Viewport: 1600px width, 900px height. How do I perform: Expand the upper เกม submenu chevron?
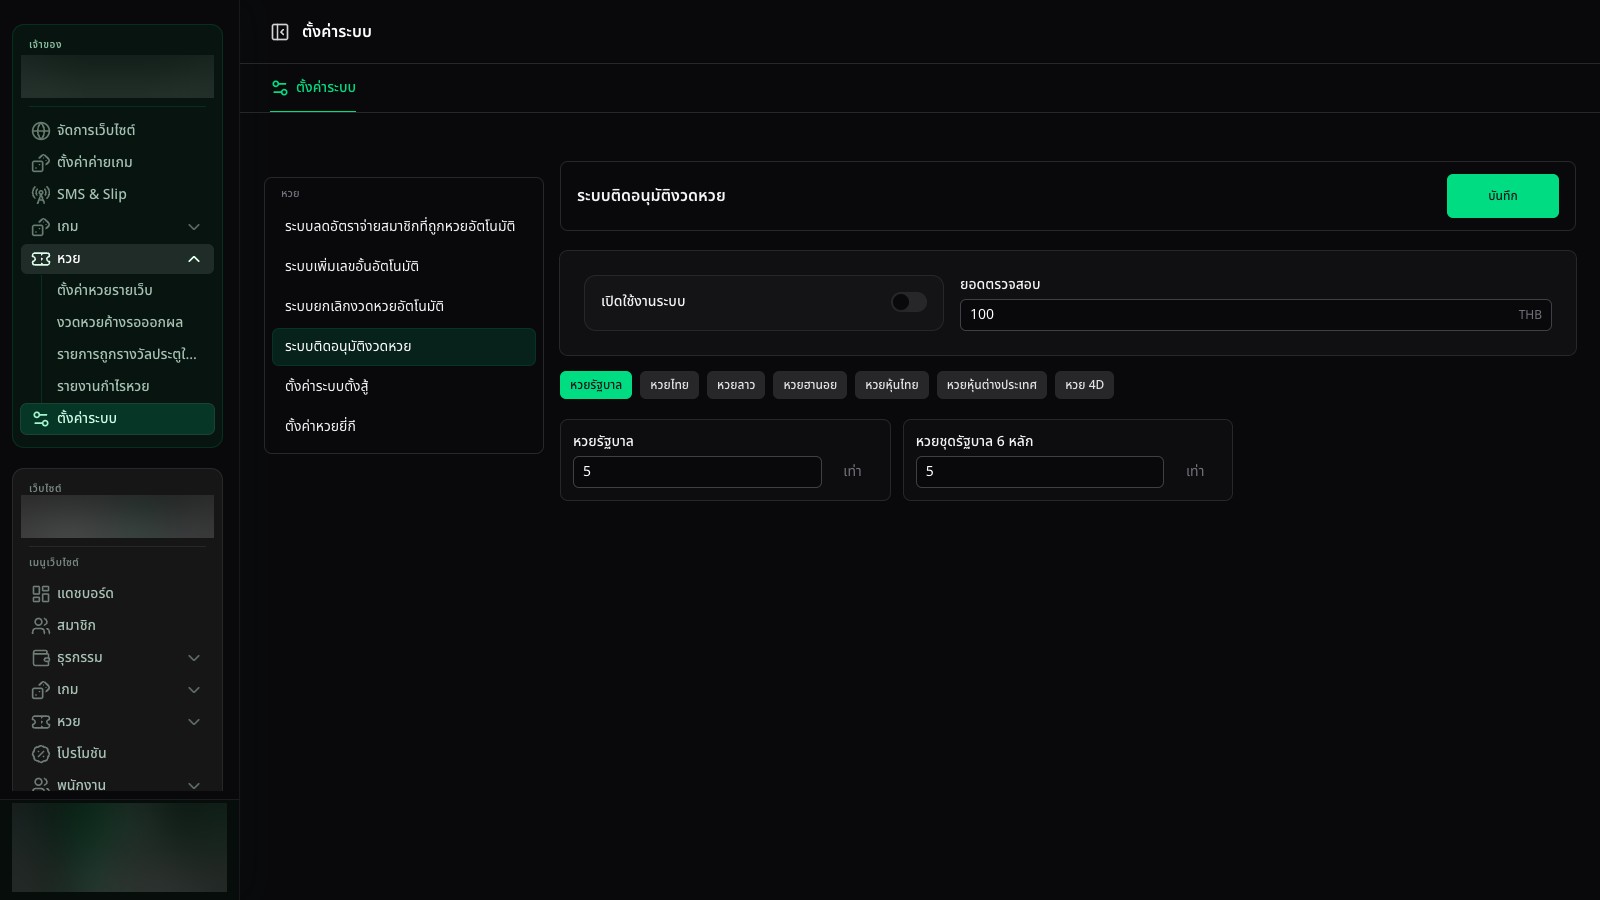pos(194,227)
